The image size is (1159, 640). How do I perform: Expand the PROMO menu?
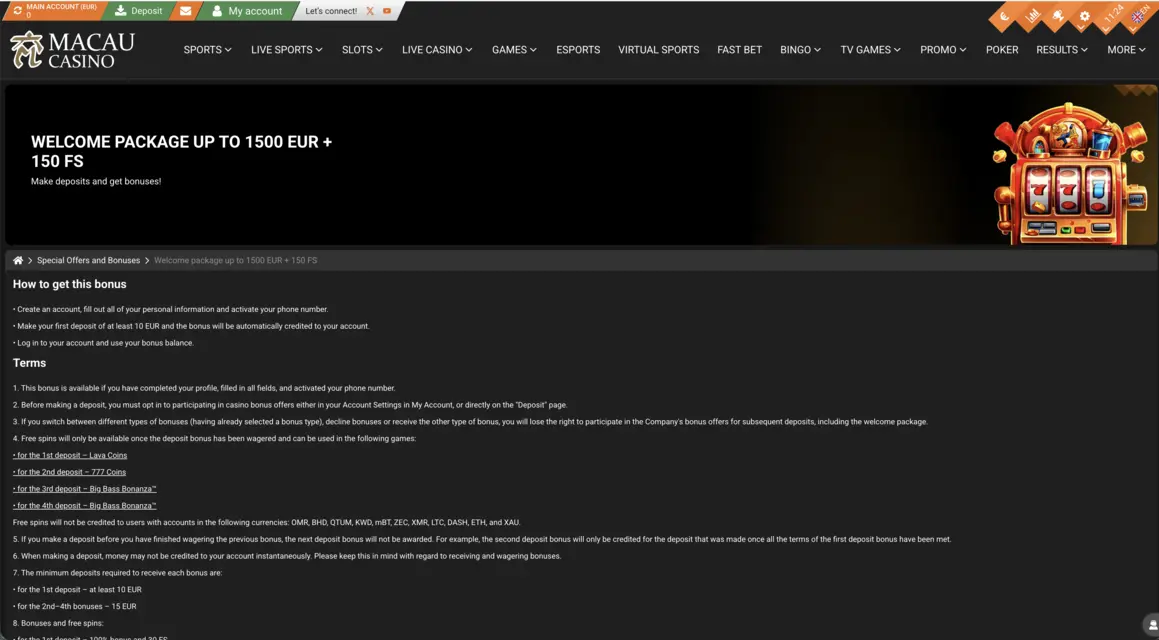point(942,50)
